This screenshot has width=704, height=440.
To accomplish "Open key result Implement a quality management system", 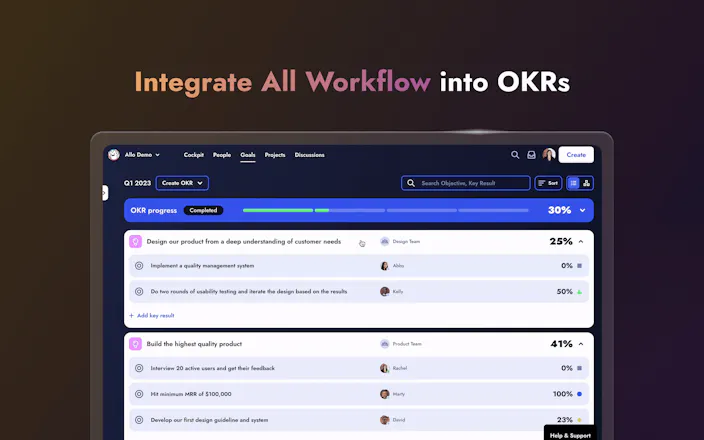I will click(x=202, y=266).
